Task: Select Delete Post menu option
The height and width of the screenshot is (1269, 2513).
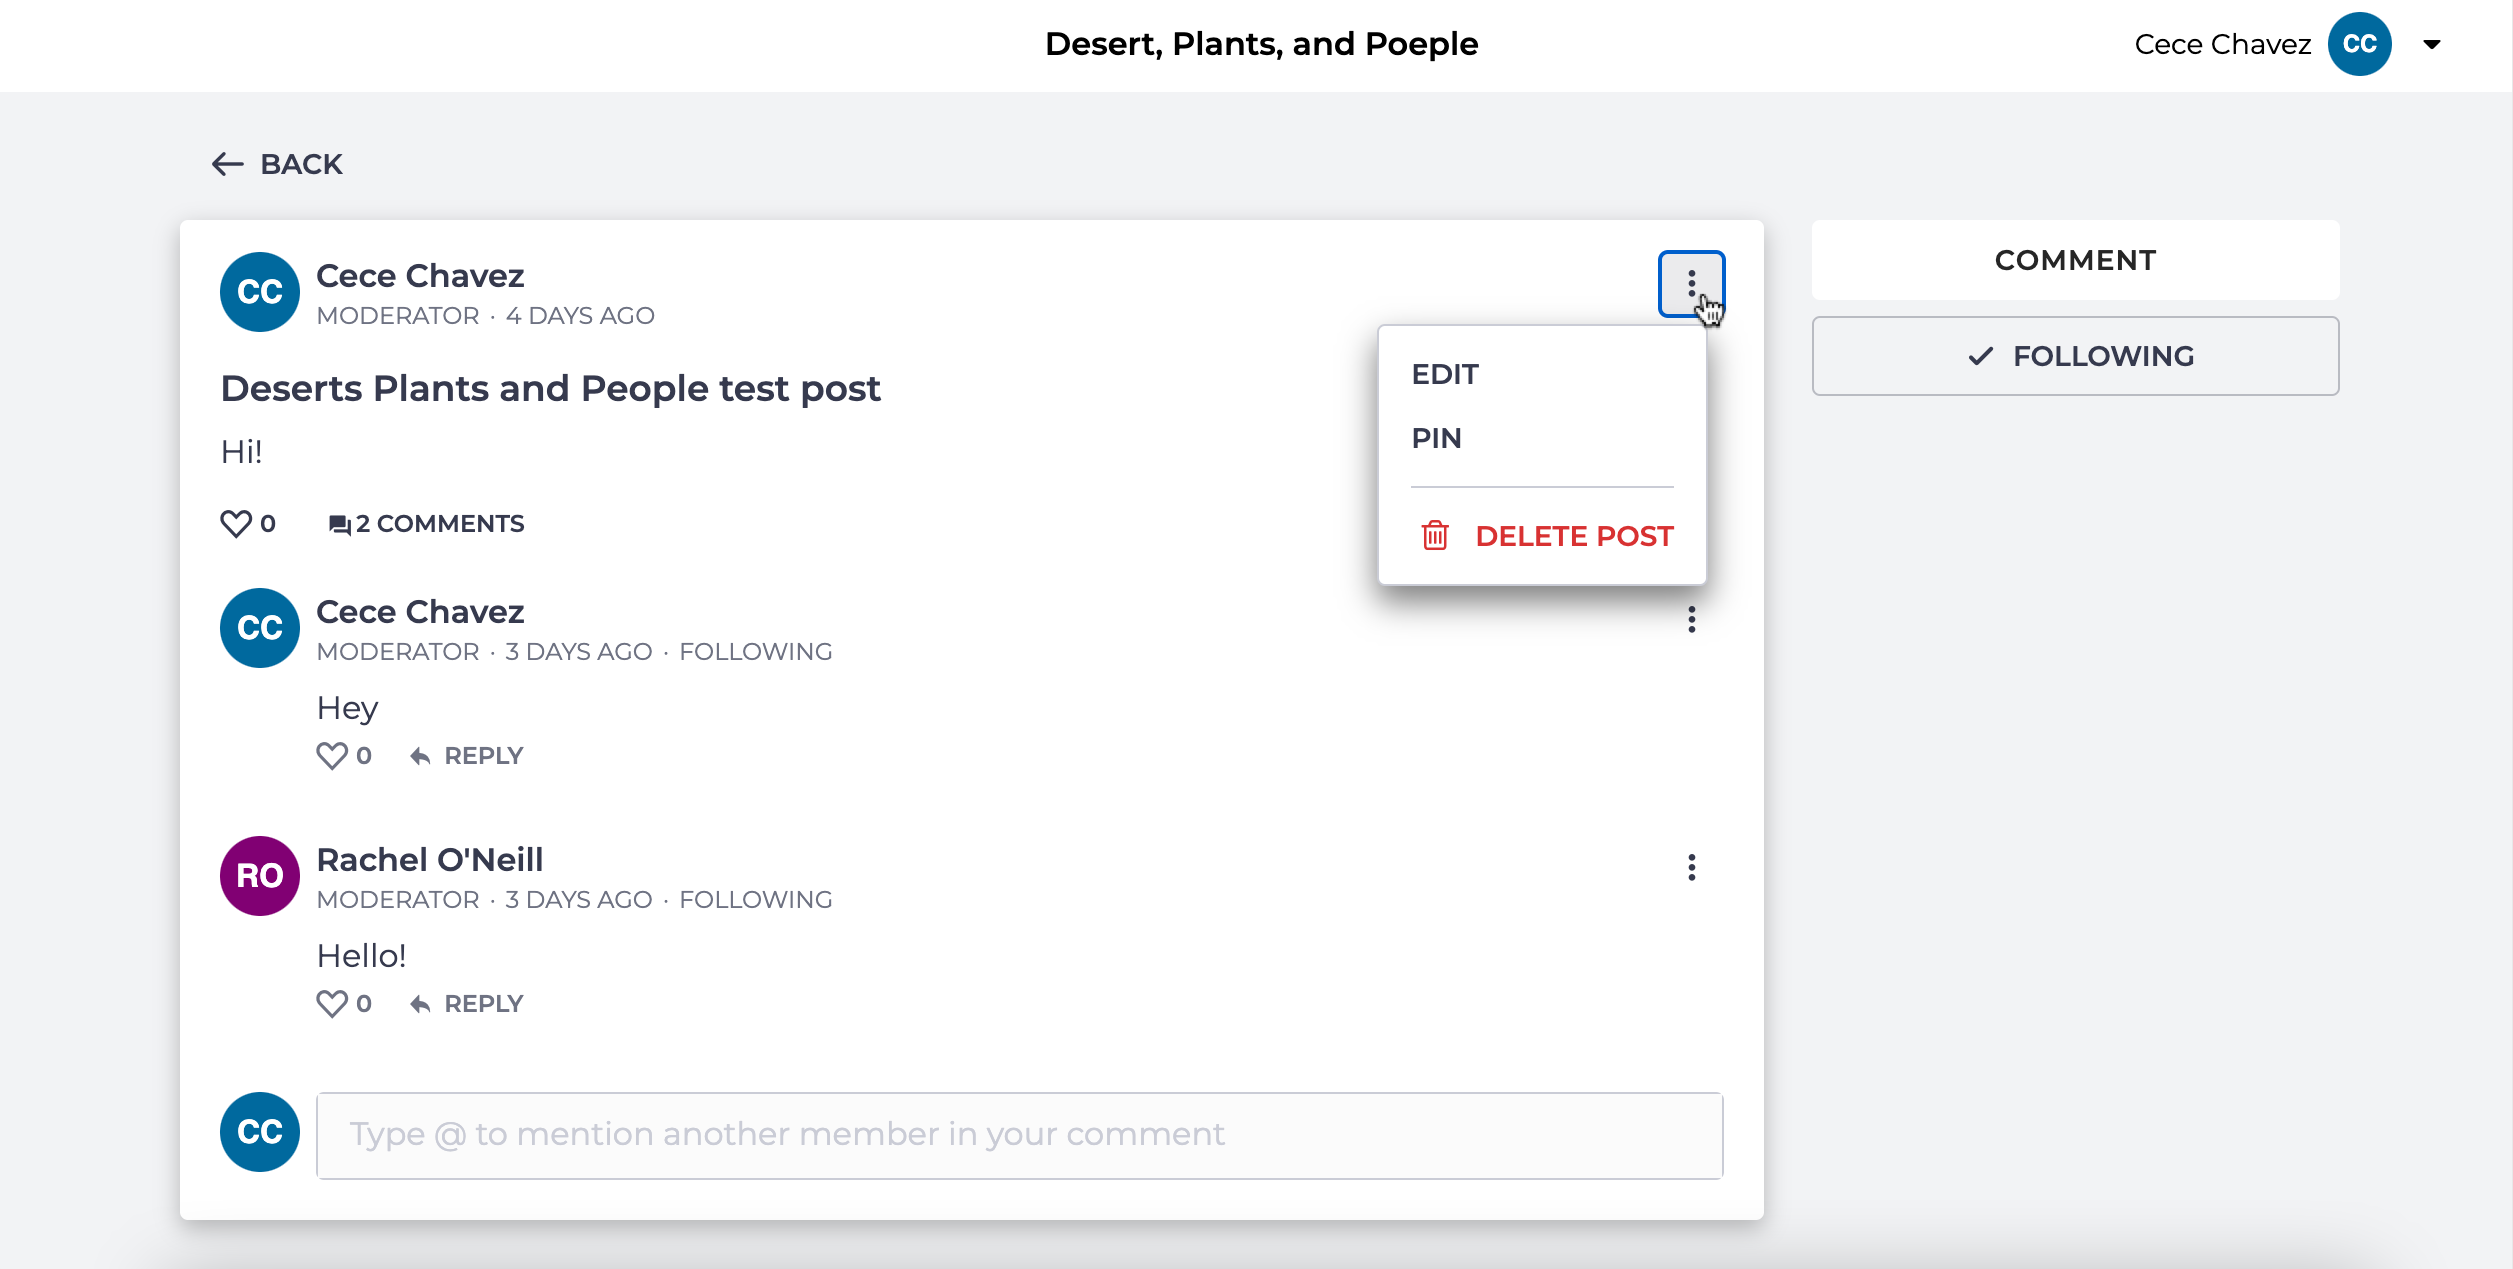Action: pos(1573,536)
